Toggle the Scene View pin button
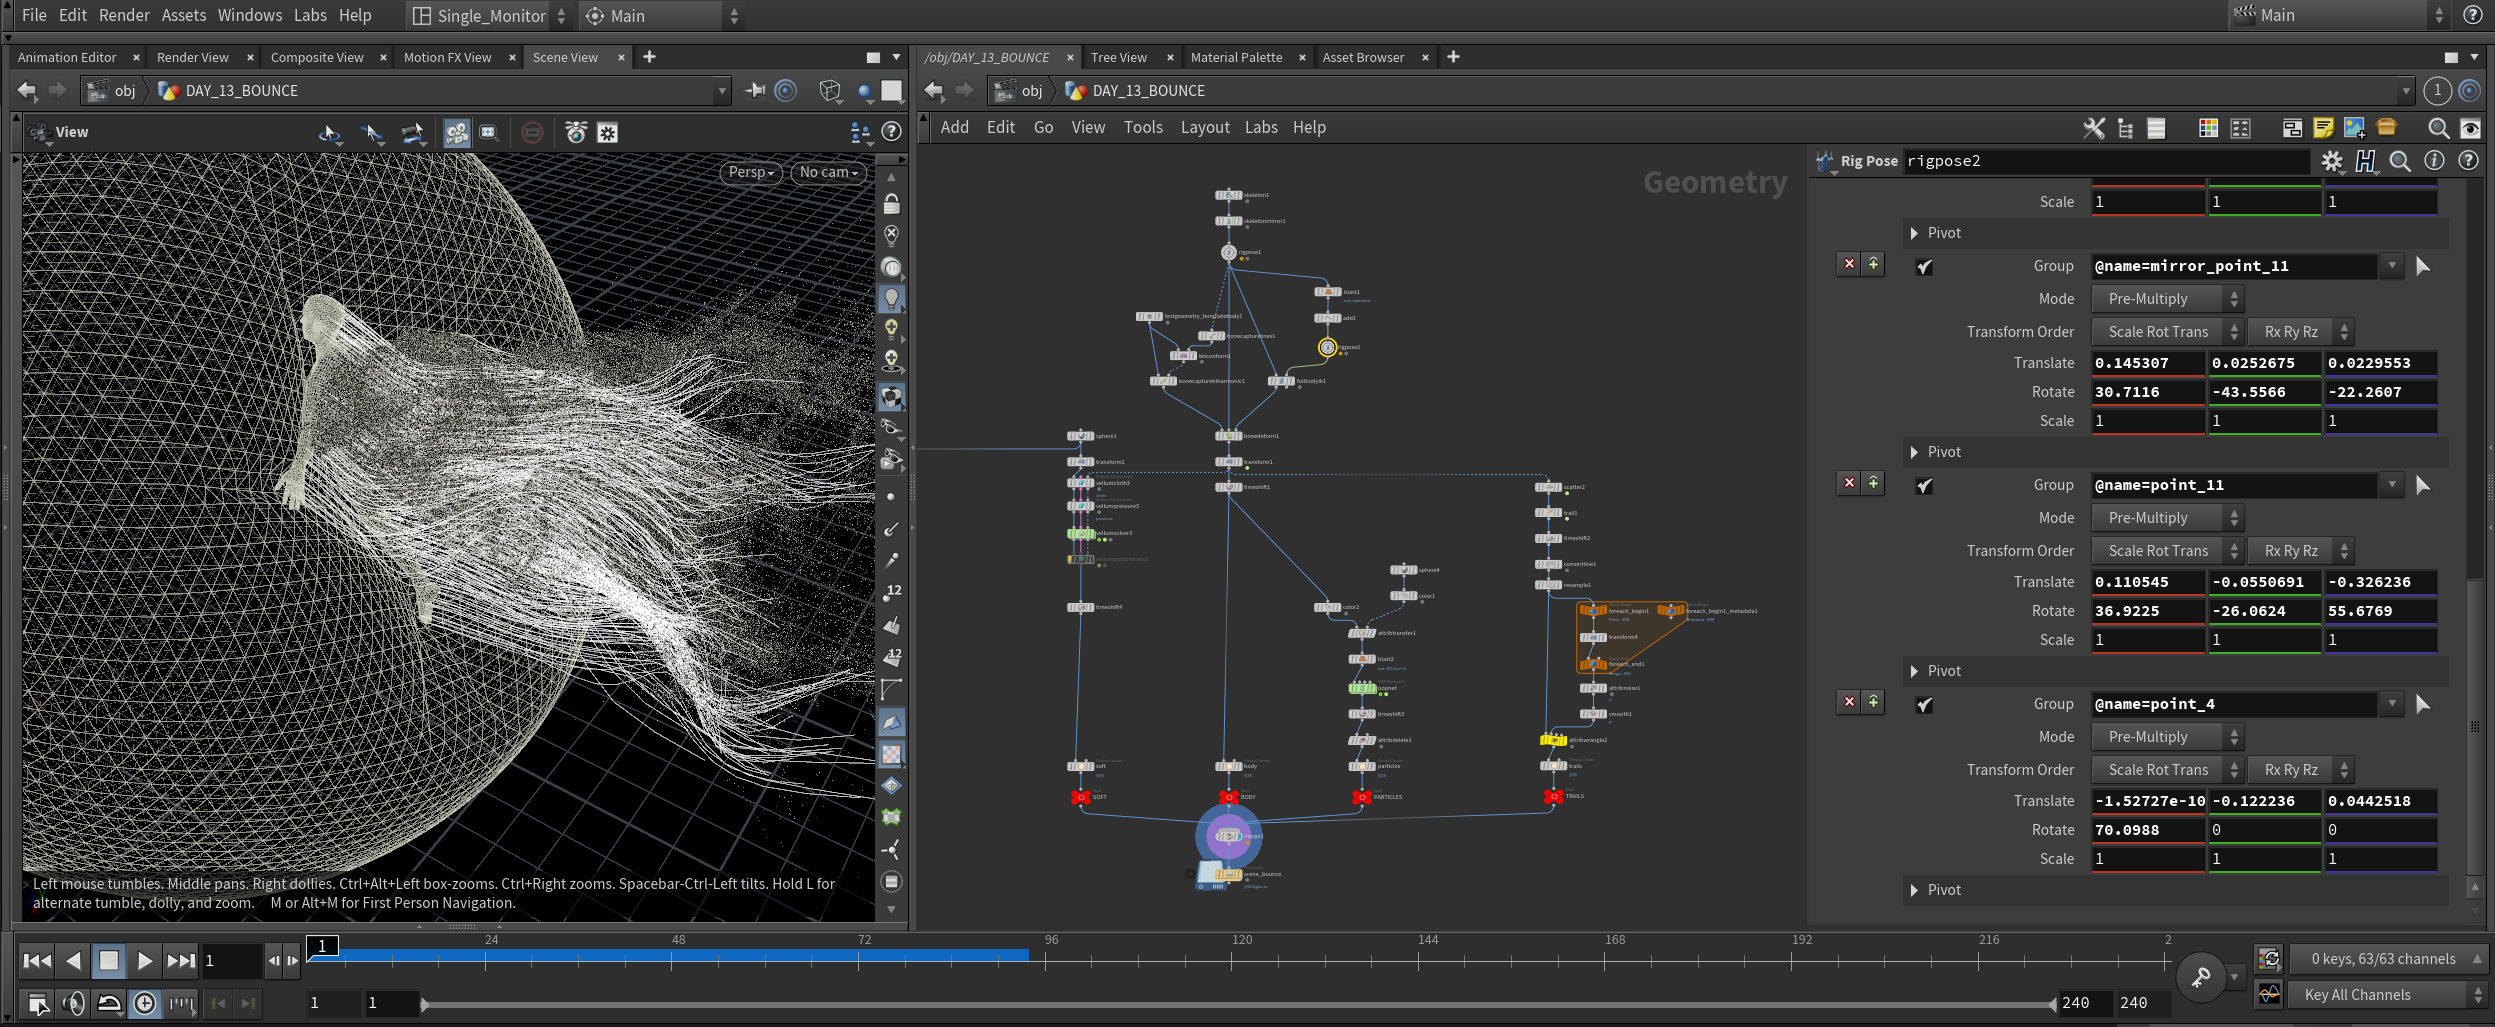Image resolution: width=2495 pixels, height=1027 pixels. pyautogui.click(x=755, y=91)
